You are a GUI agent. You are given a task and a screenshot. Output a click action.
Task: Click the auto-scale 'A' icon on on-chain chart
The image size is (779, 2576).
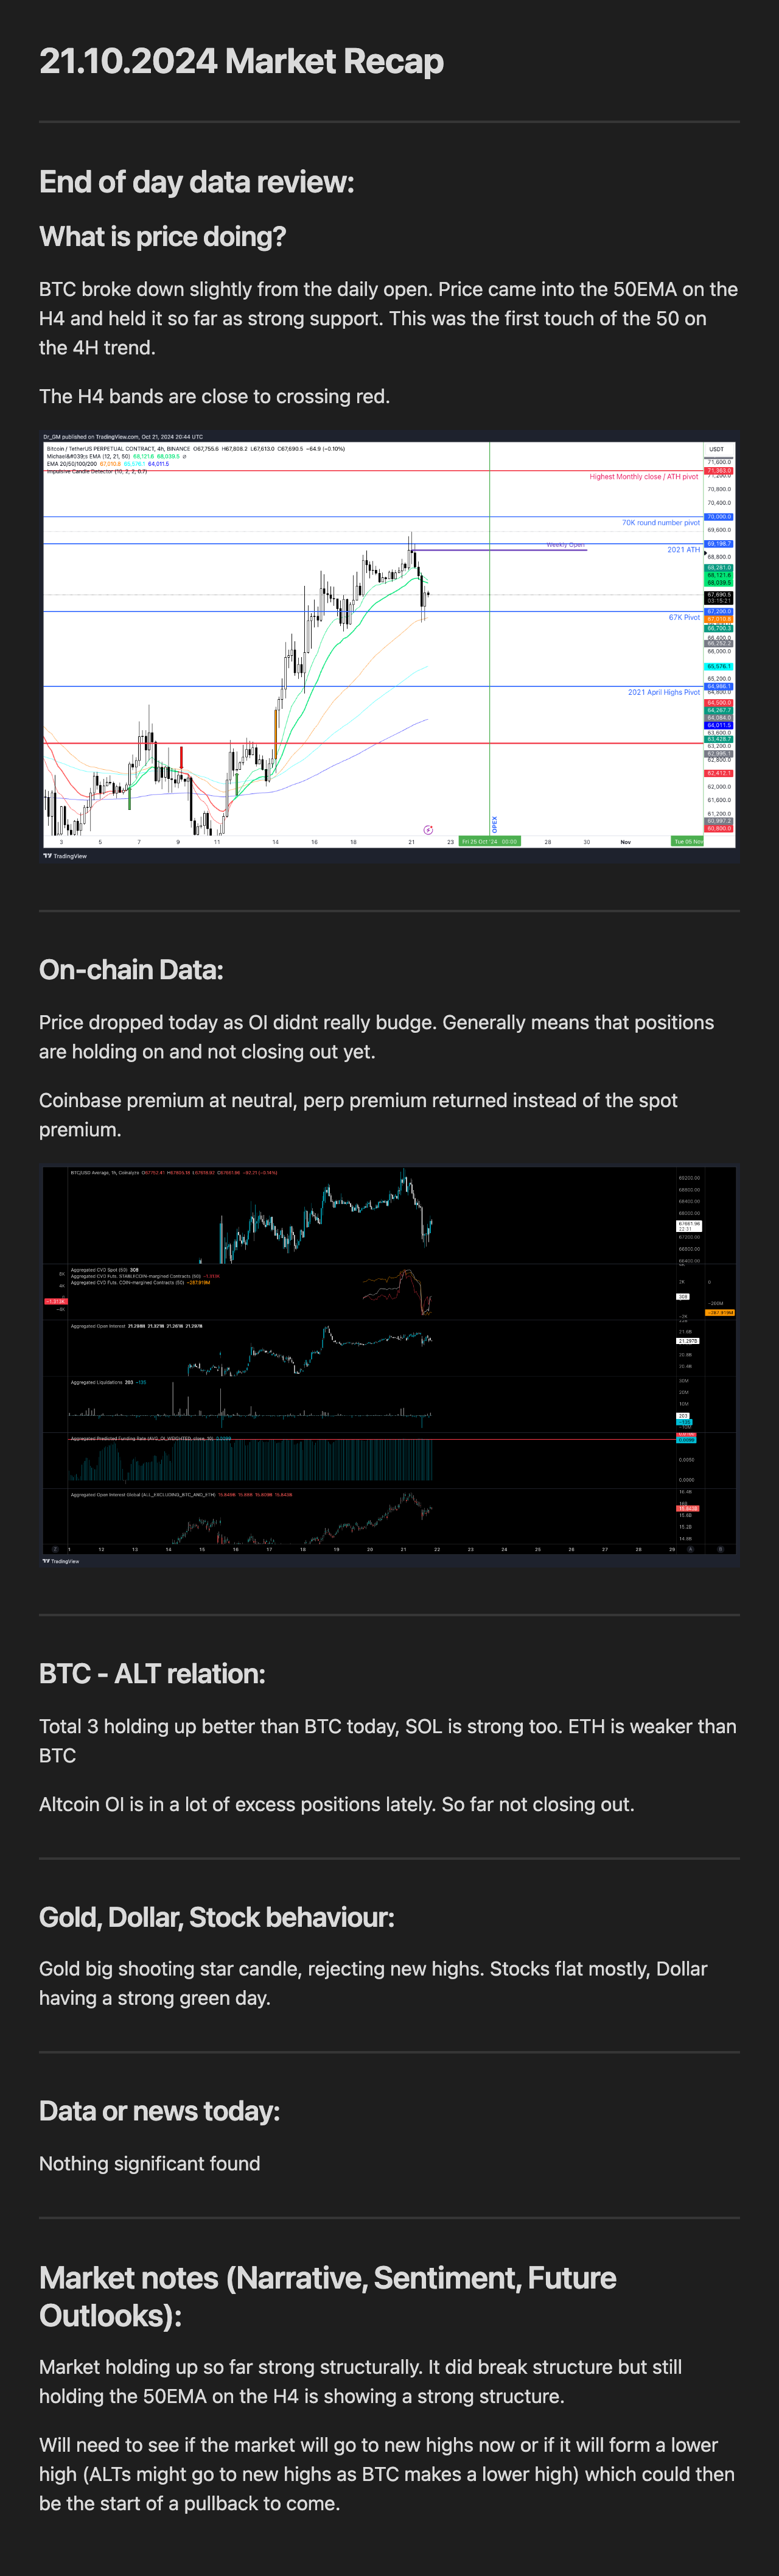tap(690, 1549)
